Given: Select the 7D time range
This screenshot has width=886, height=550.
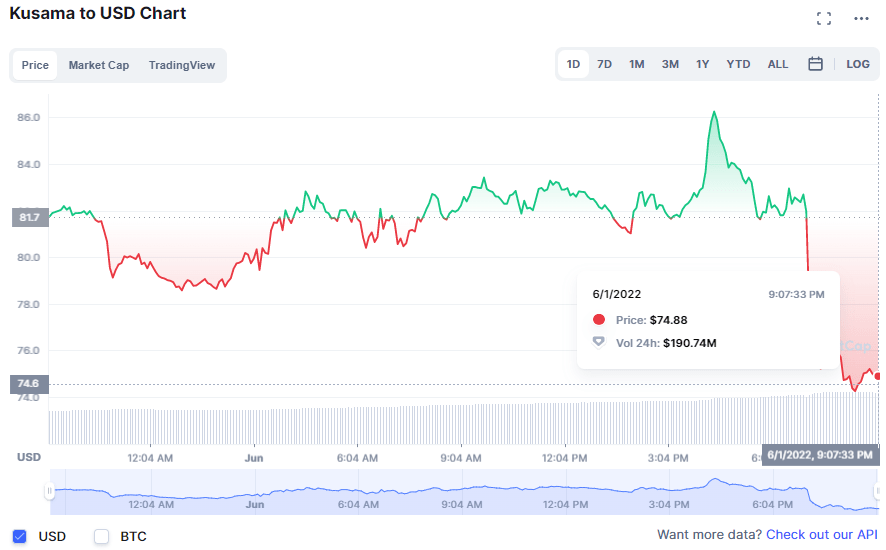Looking at the screenshot, I should (604, 64).
